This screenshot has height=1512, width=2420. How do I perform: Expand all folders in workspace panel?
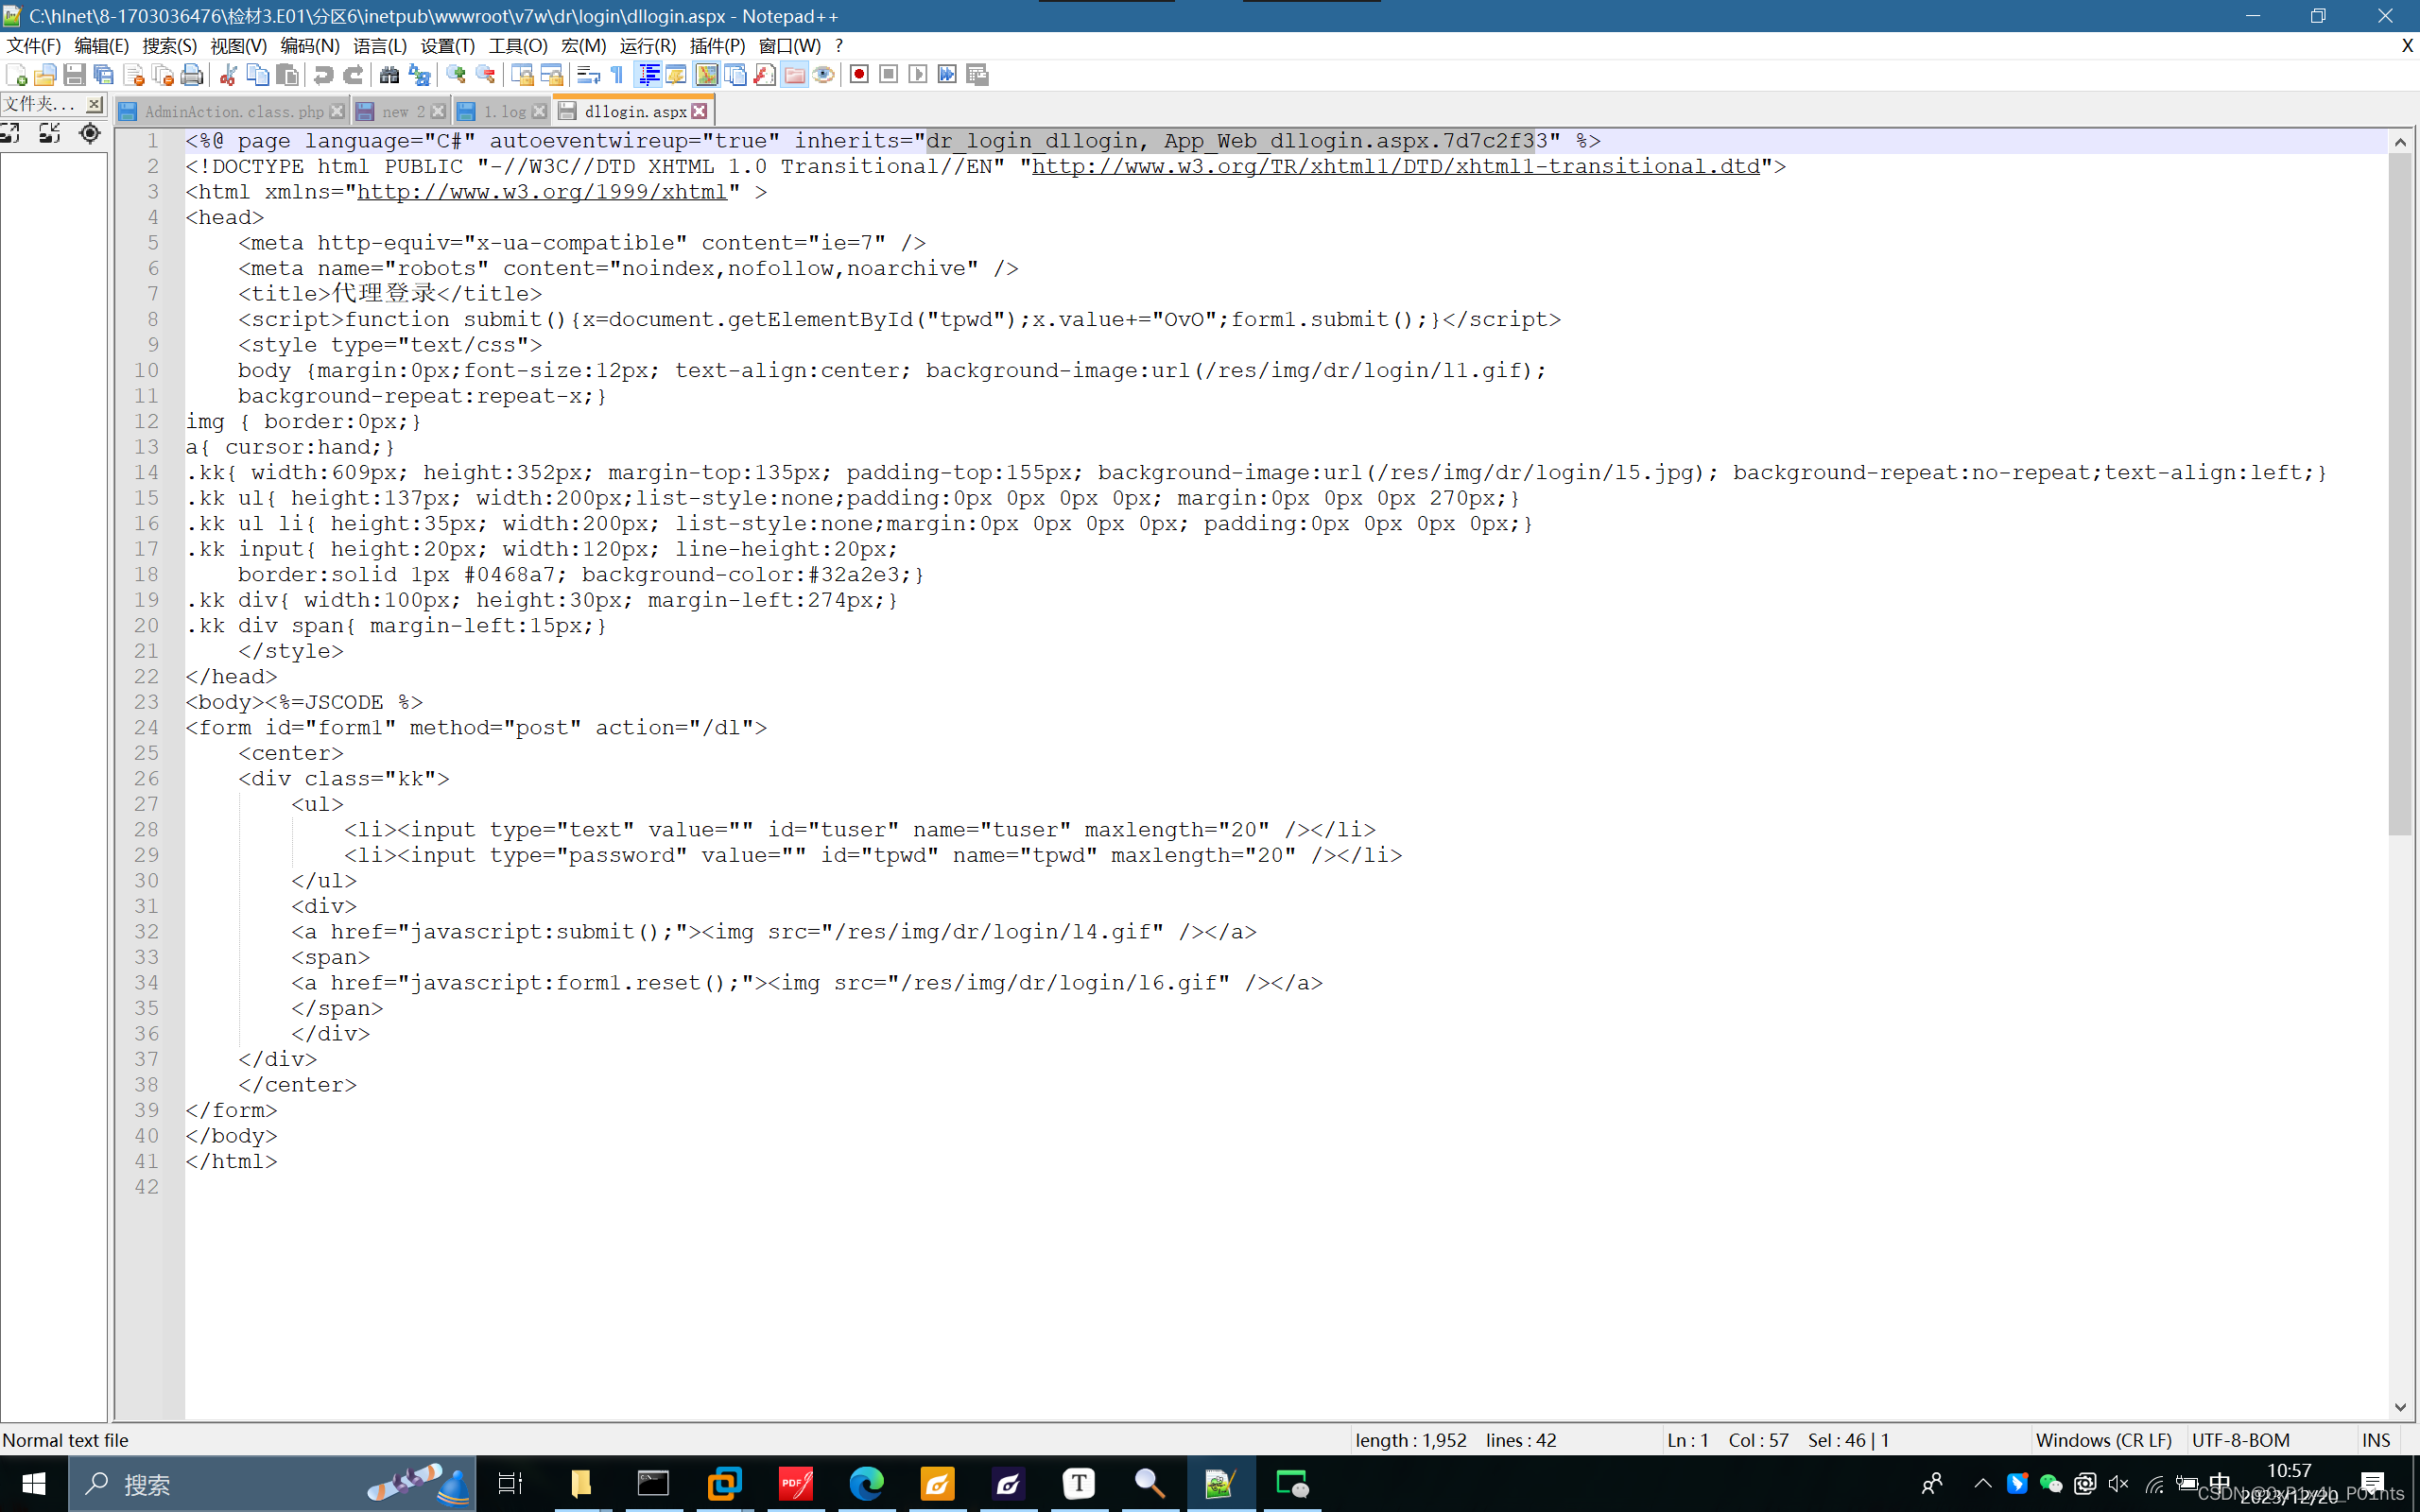[x=11, y=134]
